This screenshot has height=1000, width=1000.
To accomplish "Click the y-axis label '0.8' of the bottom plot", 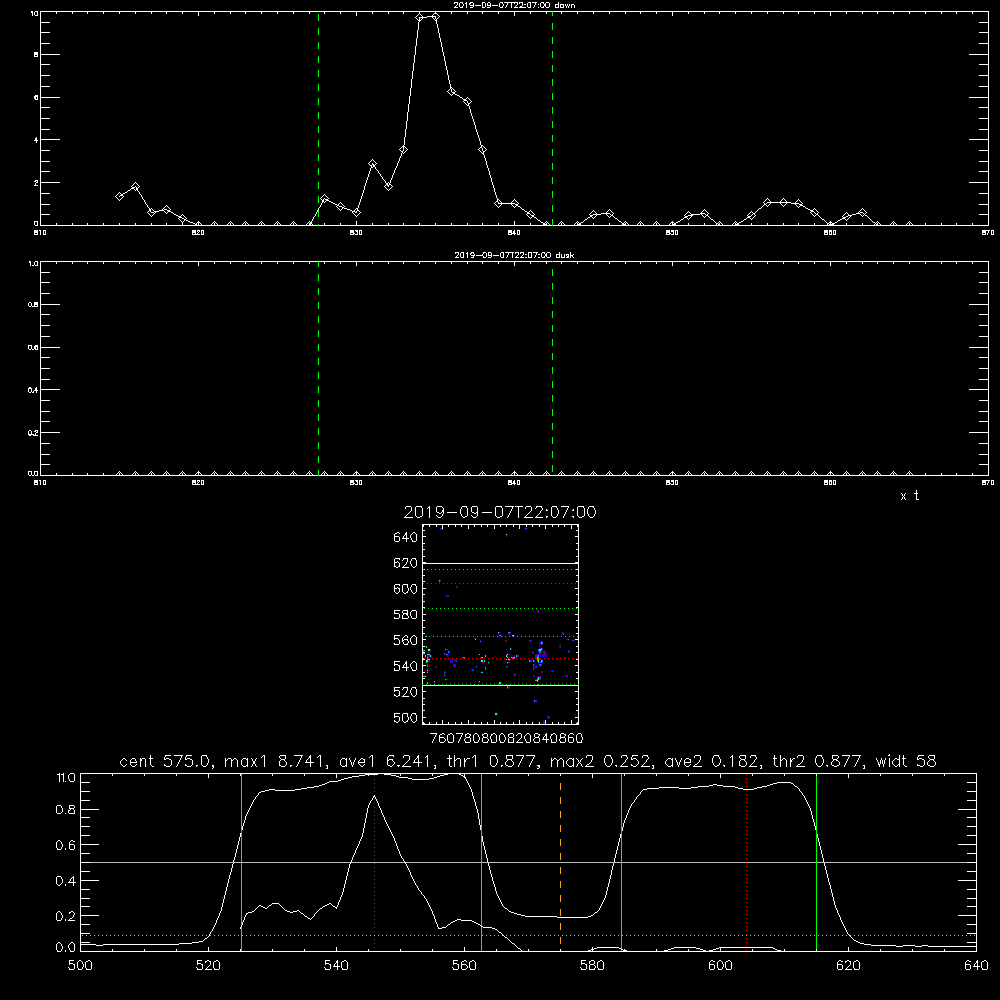I will (66, 809).
